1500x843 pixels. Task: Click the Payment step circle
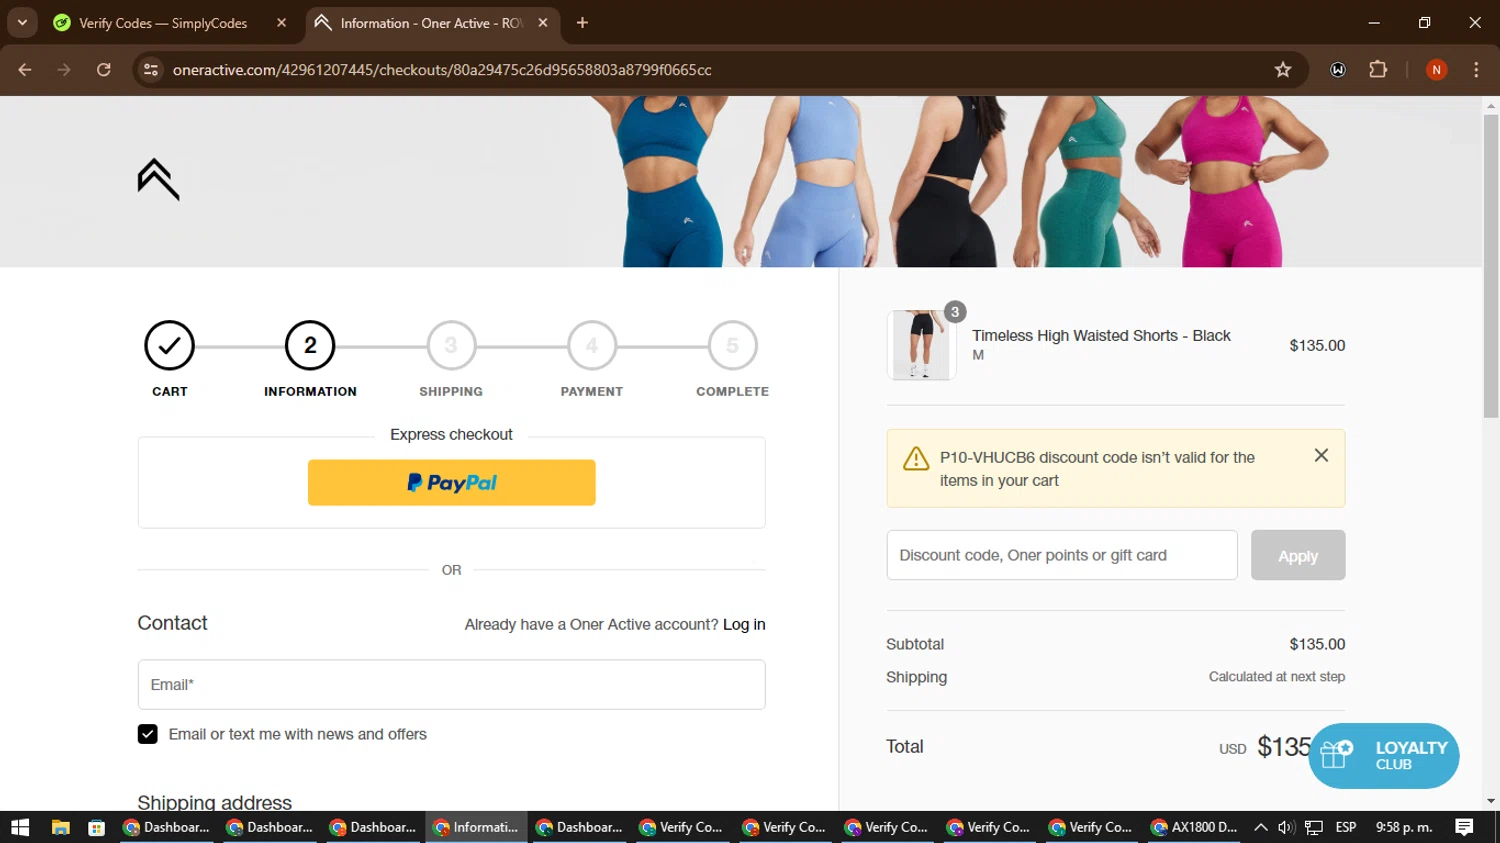[x=592, y=346]
